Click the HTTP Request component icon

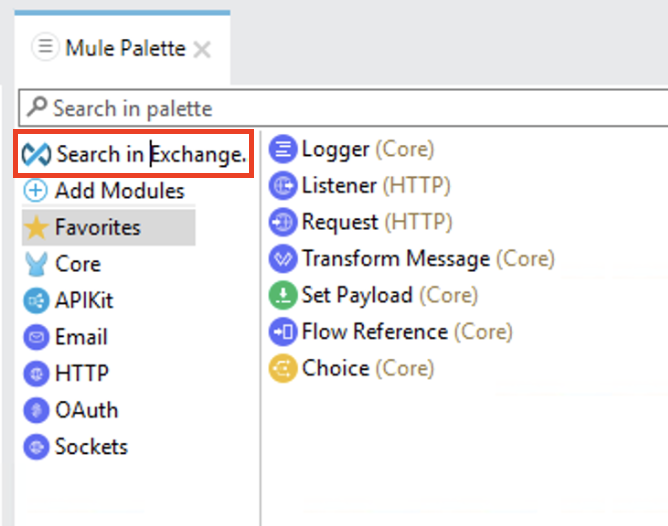click(282, 222)
